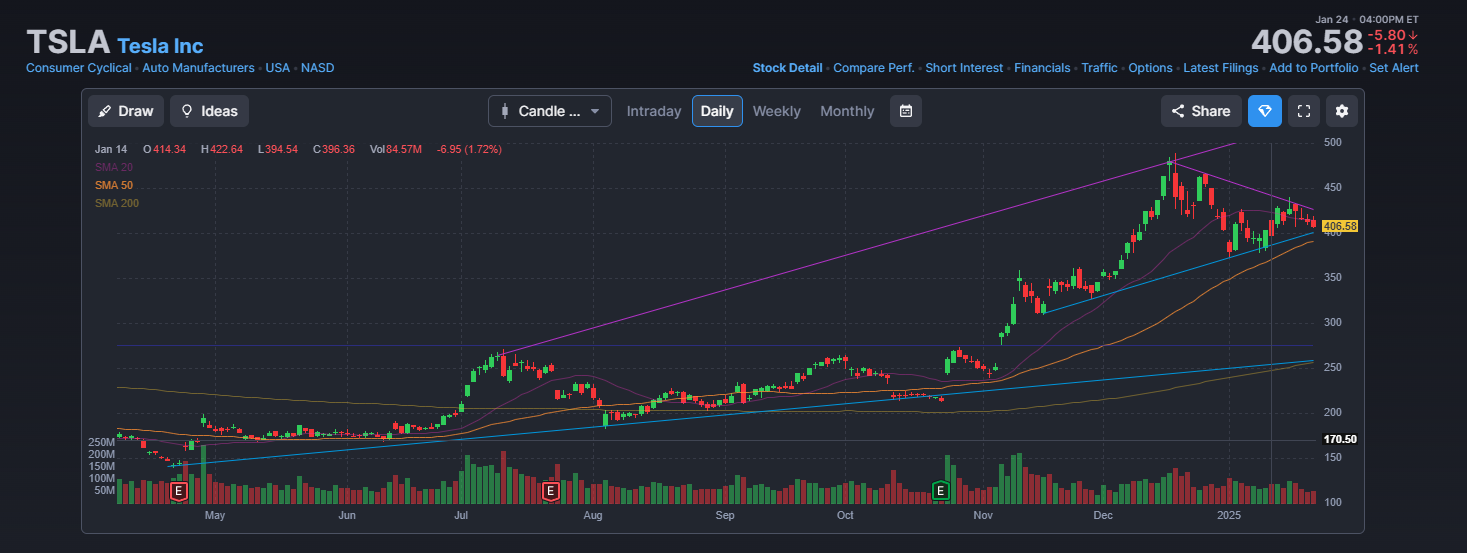This screenshot has height=553, width=1467.
Task: Open chart settings gear
Action: point(1342,111)
